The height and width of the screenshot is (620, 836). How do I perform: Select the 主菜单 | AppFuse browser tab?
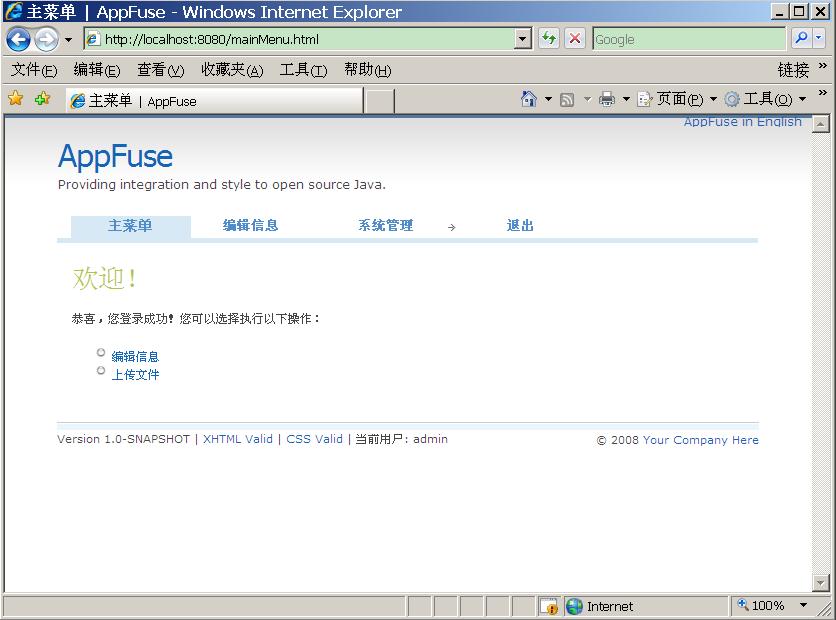point(214,101)
